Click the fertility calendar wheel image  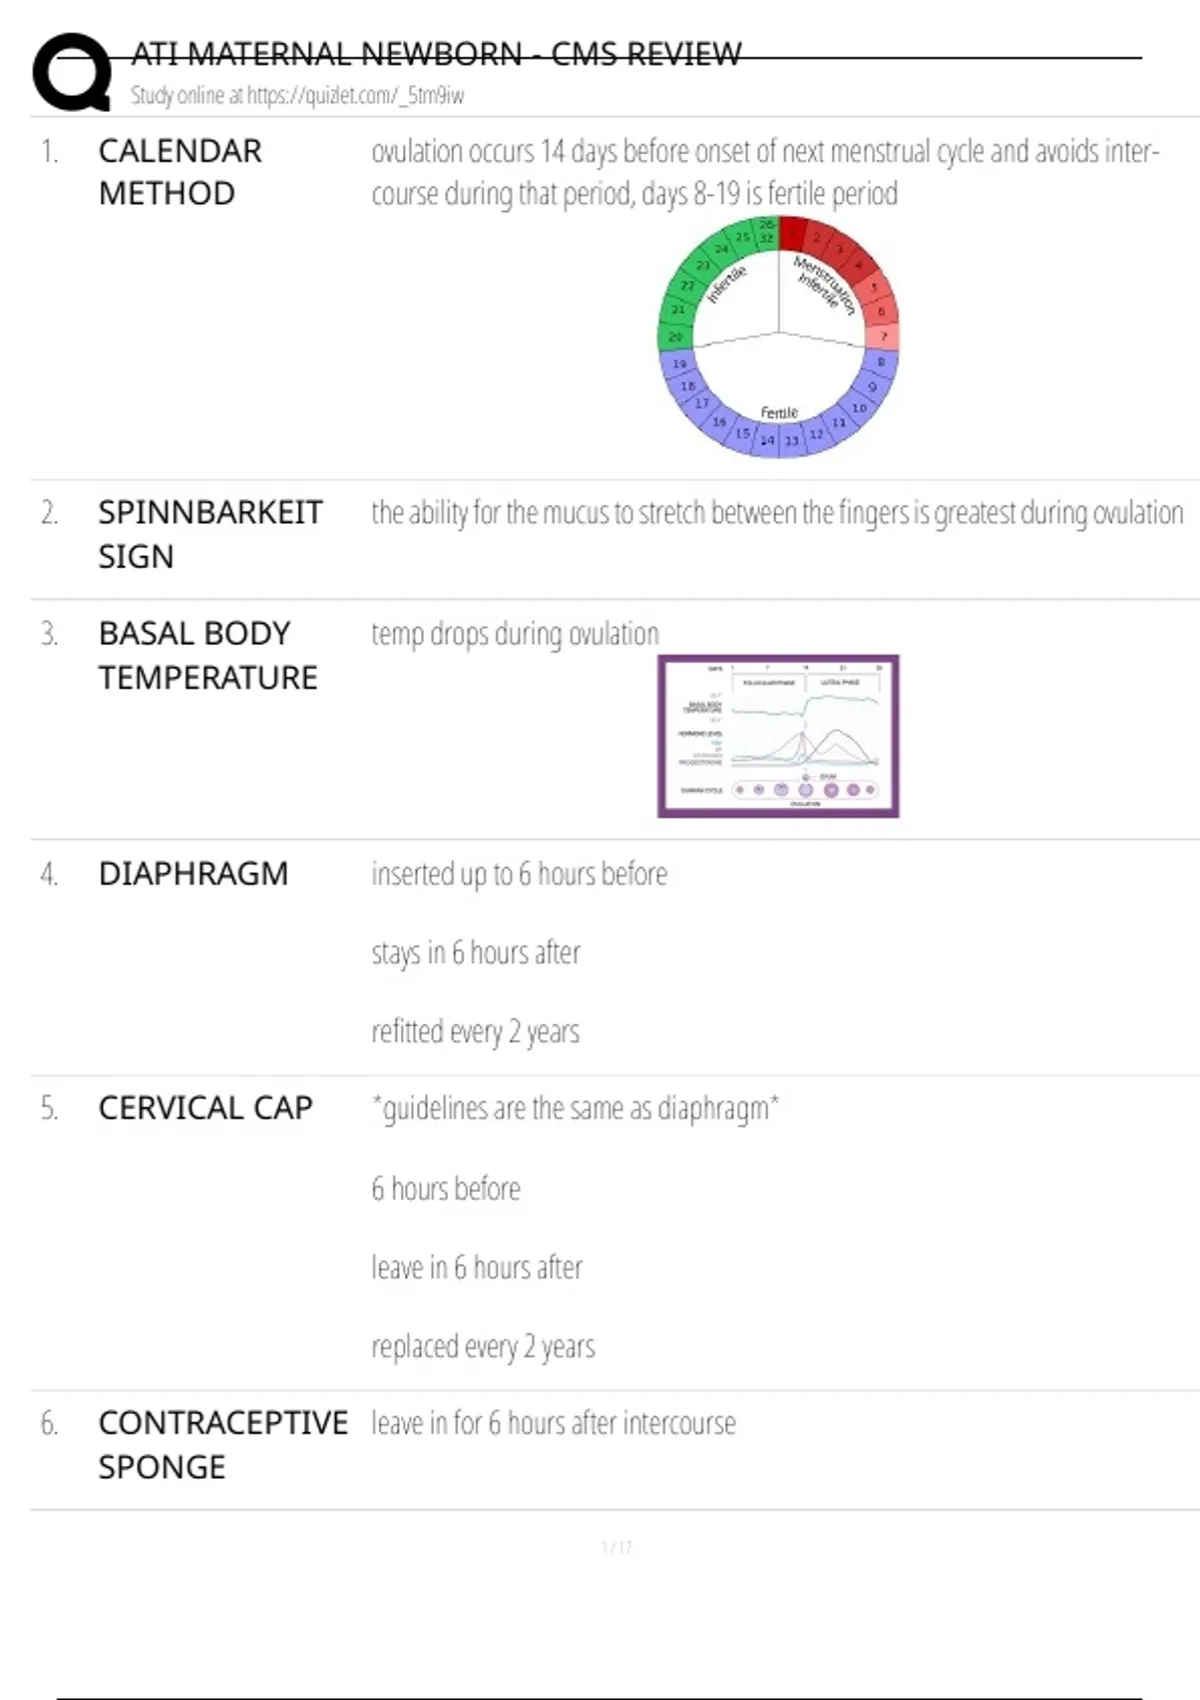click(x=778, y=337)
